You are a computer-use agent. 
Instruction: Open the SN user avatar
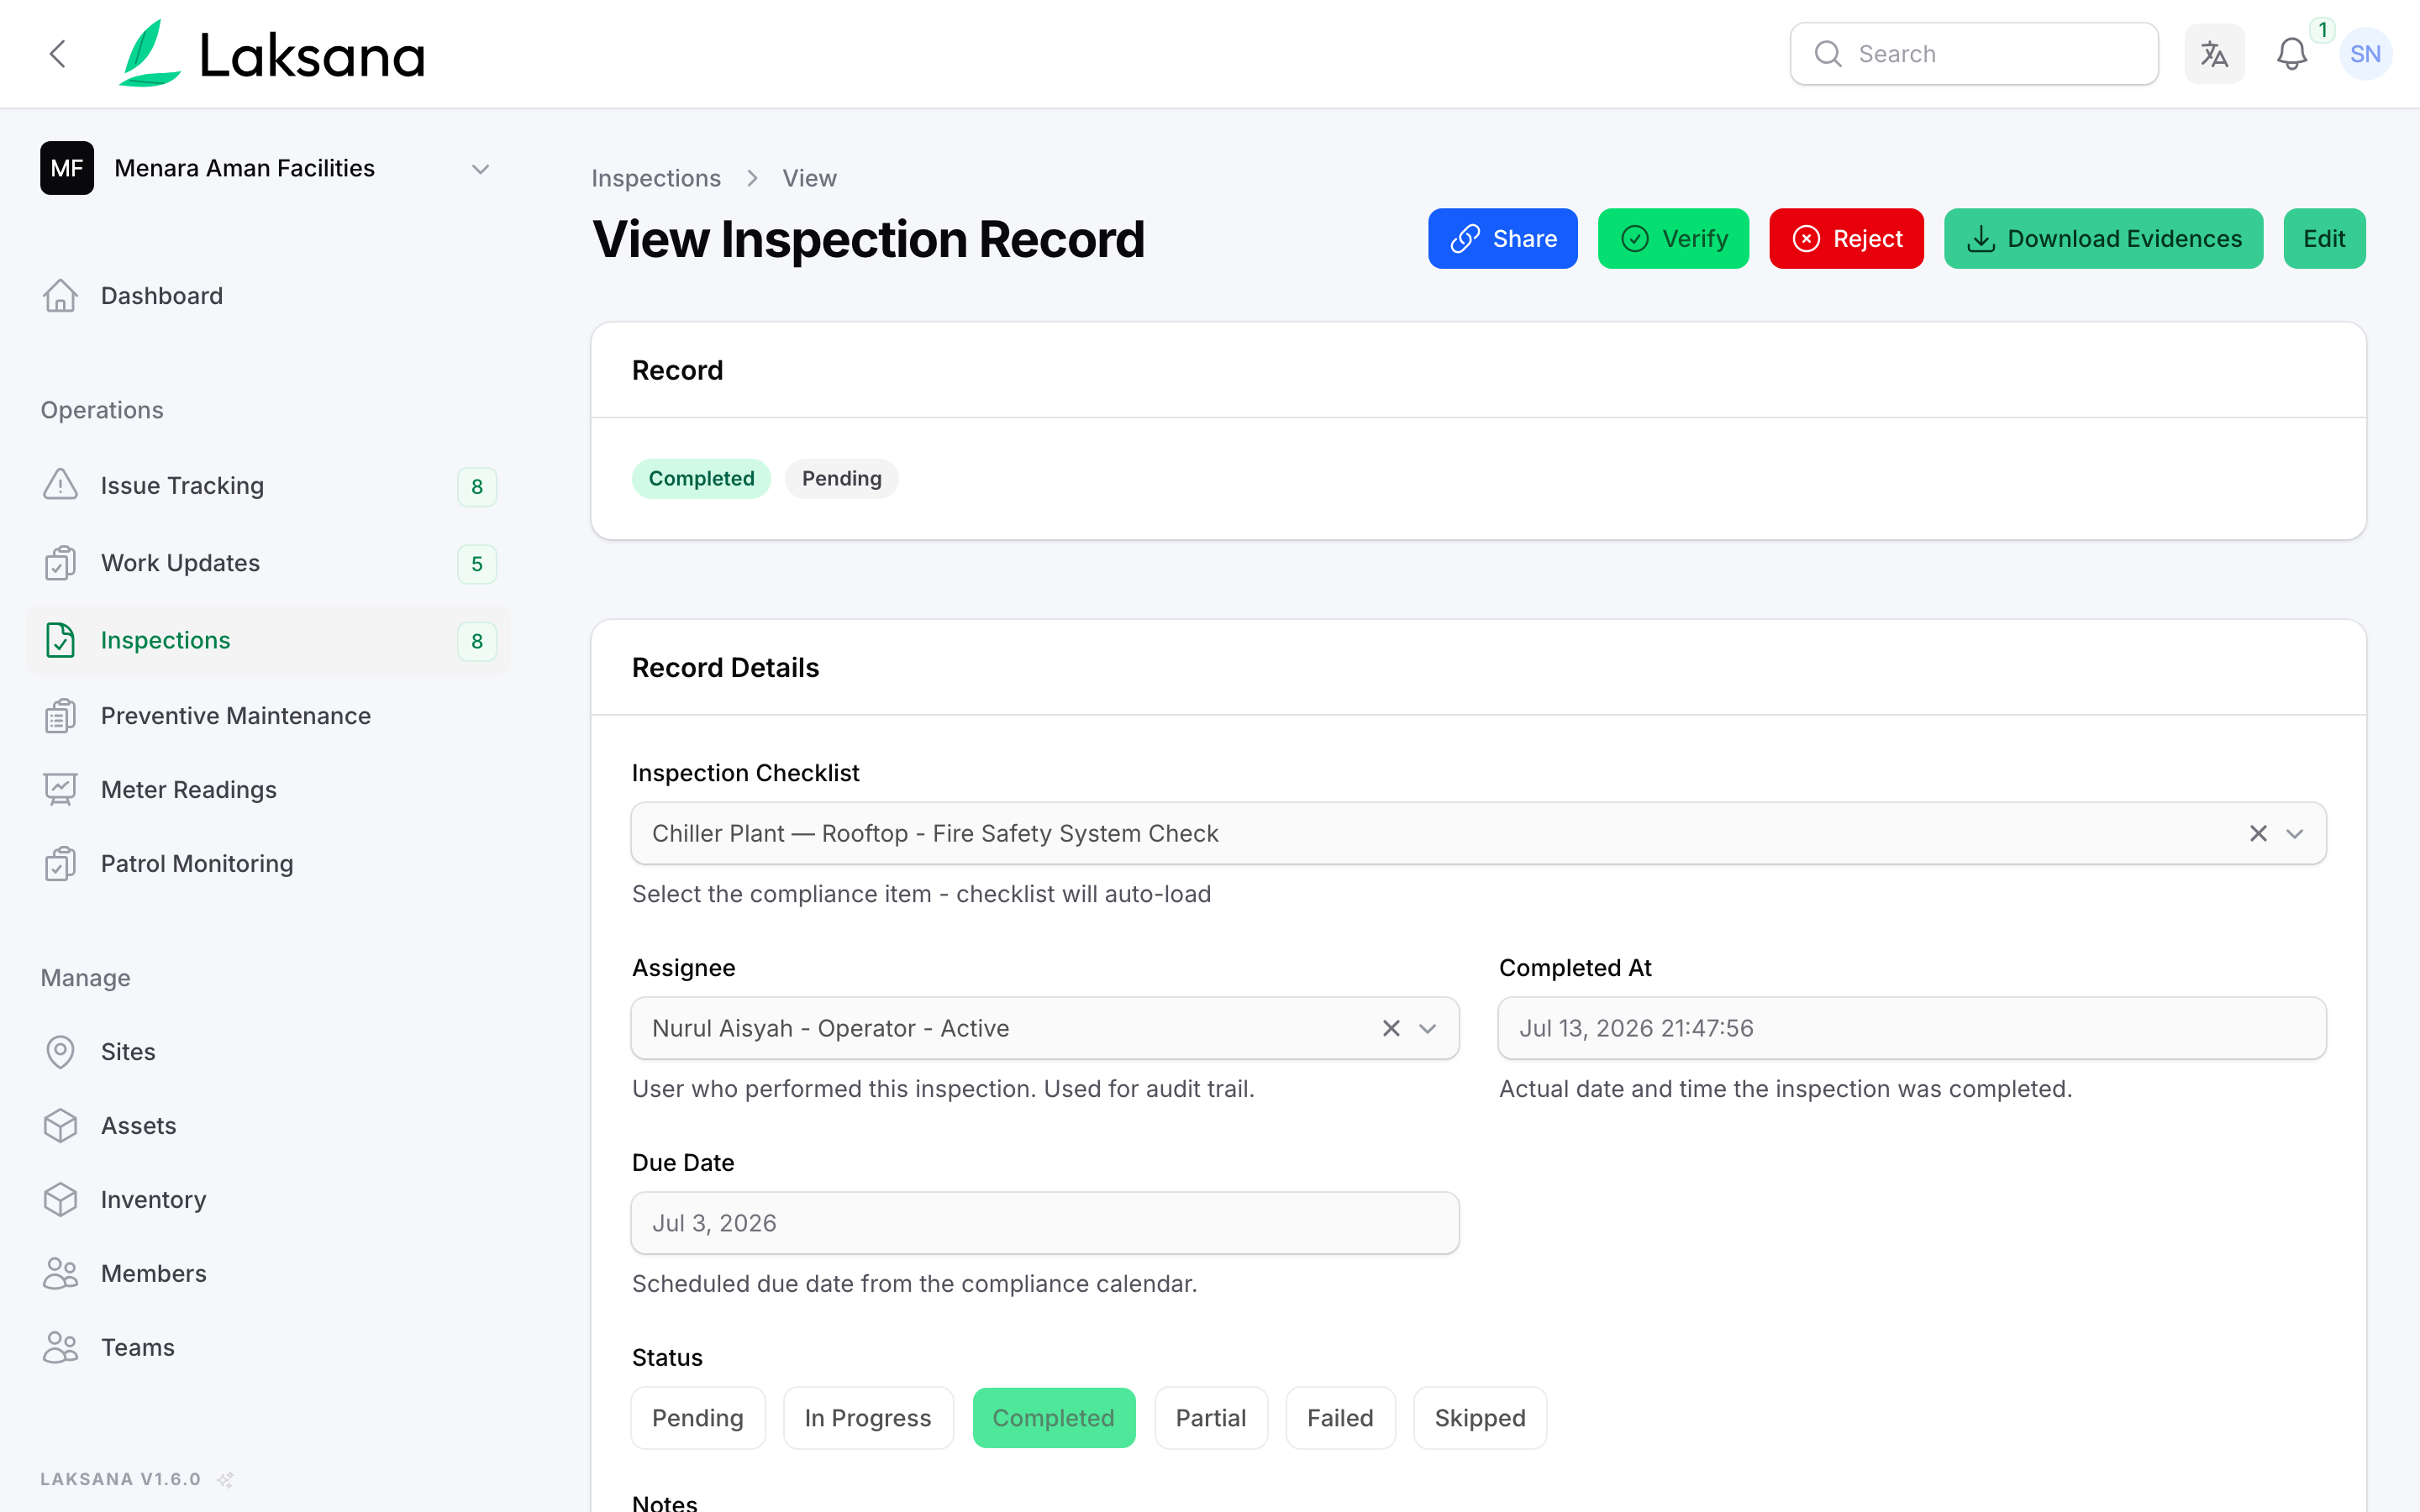point(2365,54)
